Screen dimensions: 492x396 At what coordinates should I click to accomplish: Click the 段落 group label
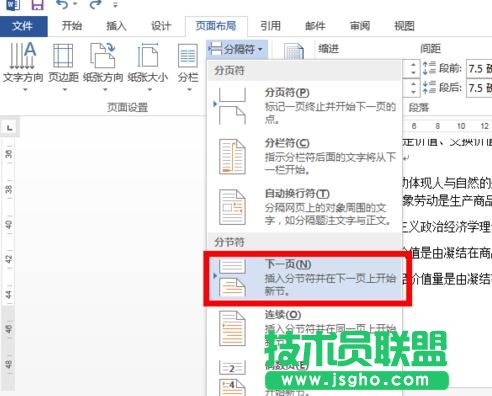click(419, 107)
